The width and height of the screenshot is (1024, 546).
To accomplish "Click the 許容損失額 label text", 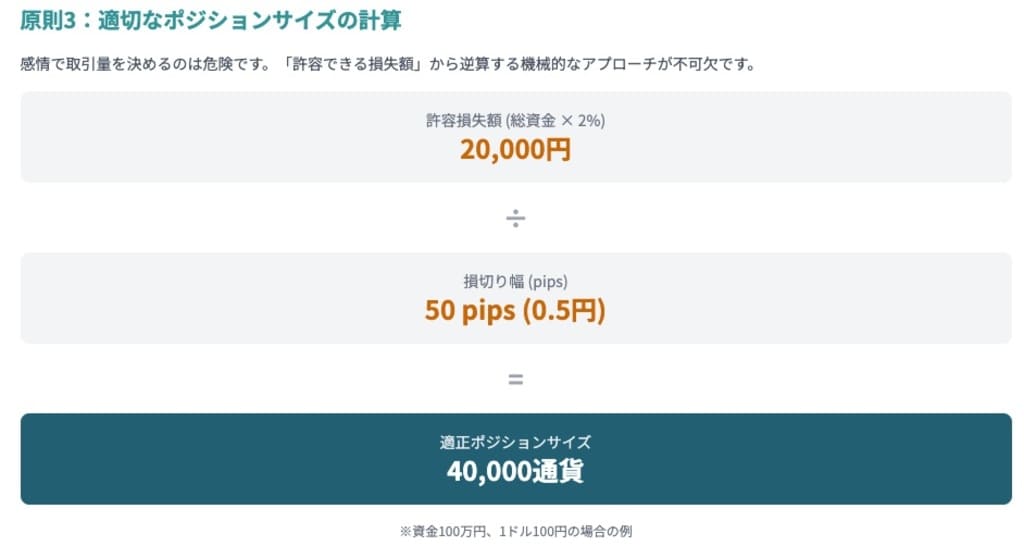I will pyautogui.click(x=464, y=121).
